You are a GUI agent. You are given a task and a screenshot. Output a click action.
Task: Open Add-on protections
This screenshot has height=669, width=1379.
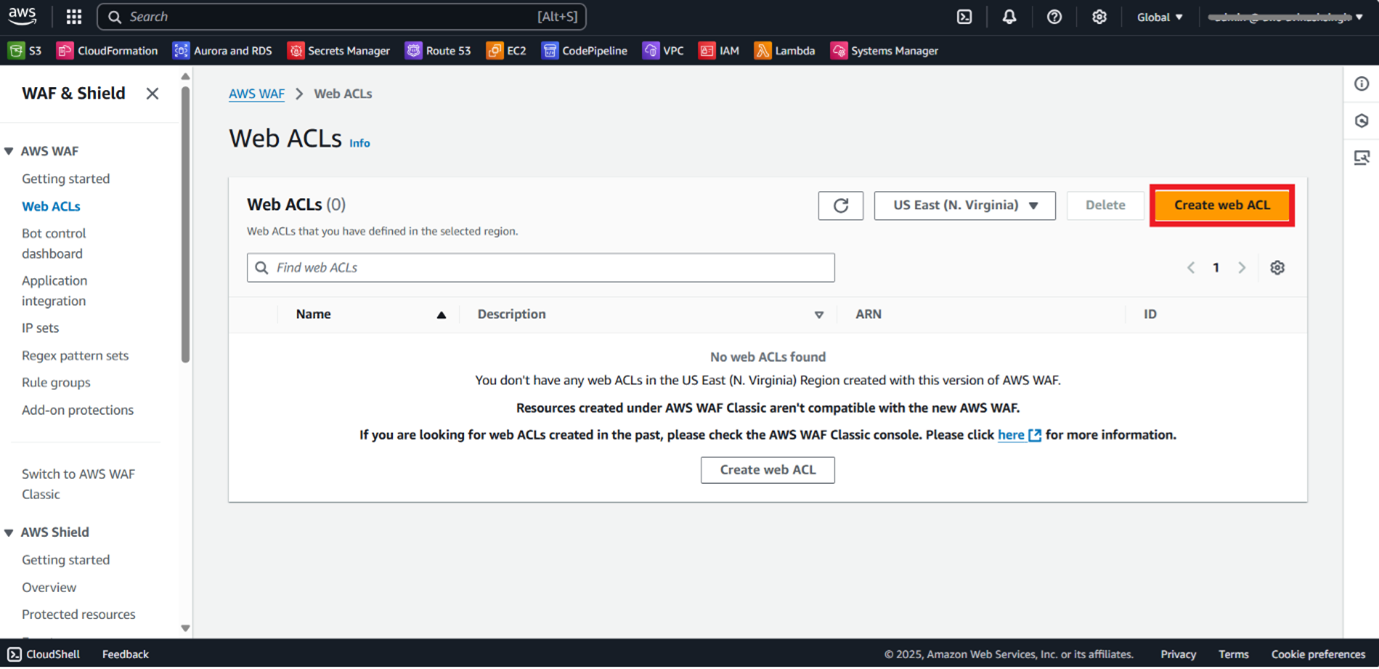78,410
